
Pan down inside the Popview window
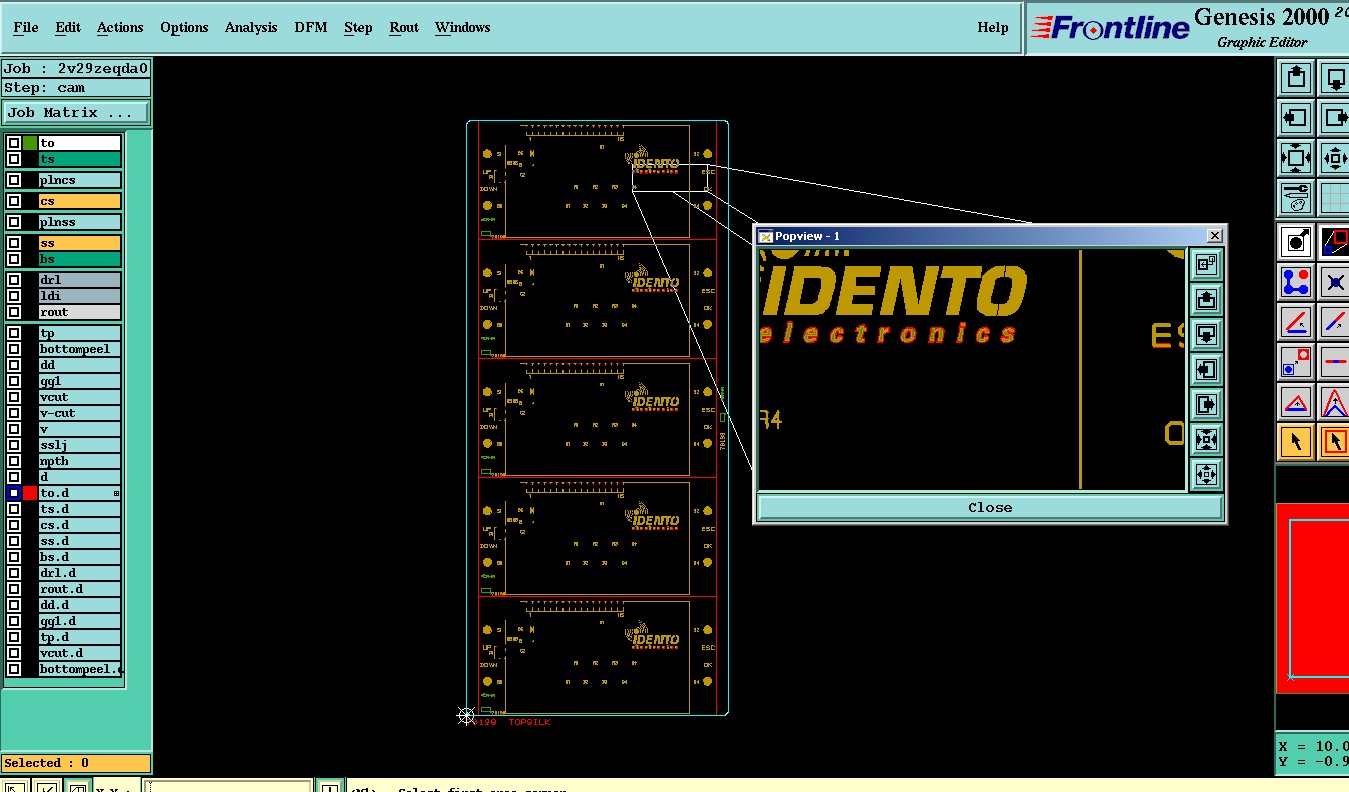pyautogui.click(x=1206, y=334)
